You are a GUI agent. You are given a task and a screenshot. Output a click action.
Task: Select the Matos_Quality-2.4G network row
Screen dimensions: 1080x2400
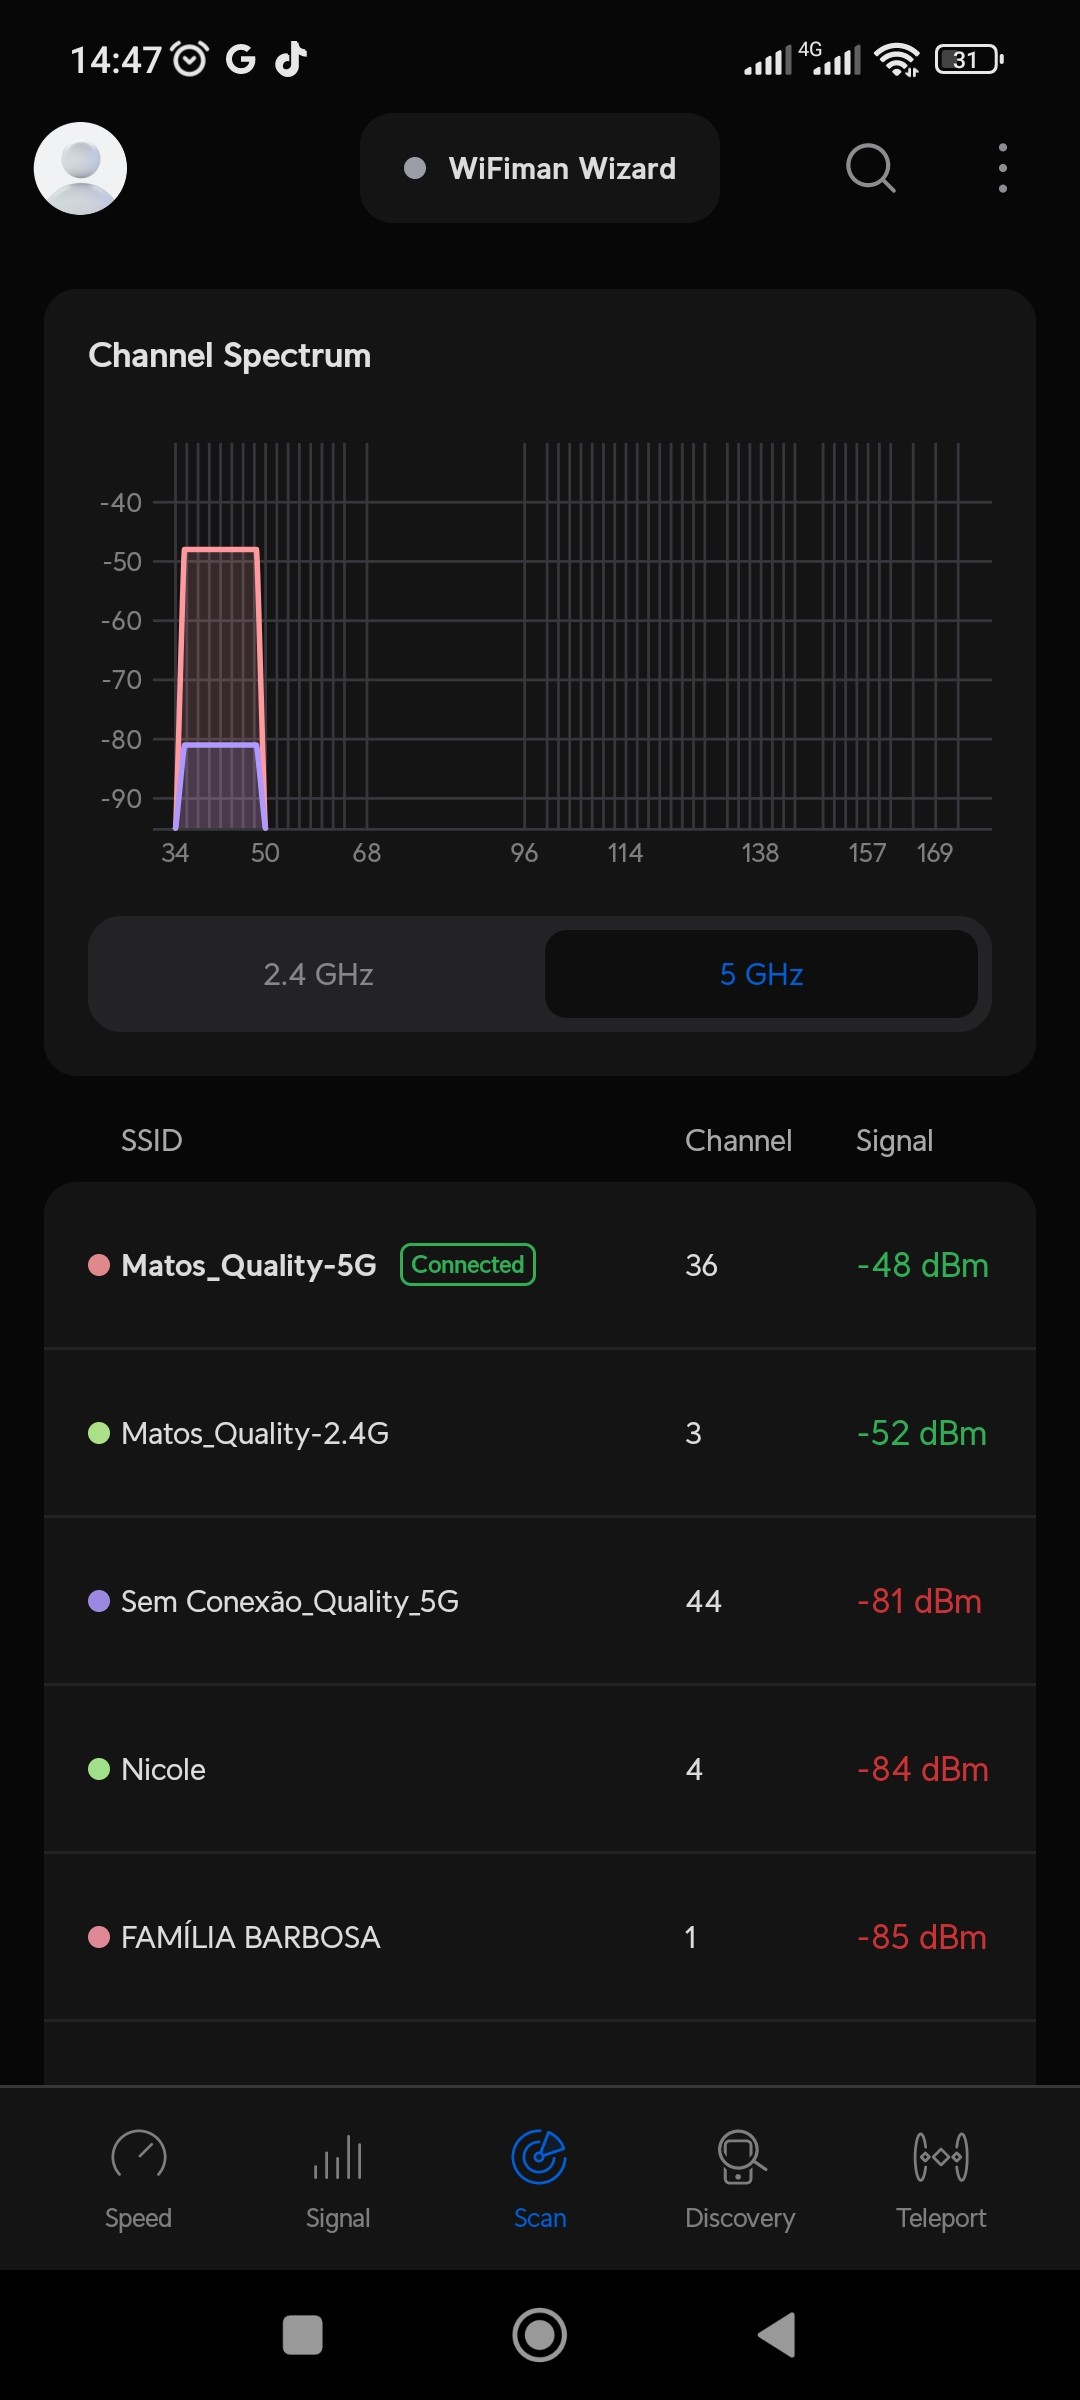coord(540,1433)
